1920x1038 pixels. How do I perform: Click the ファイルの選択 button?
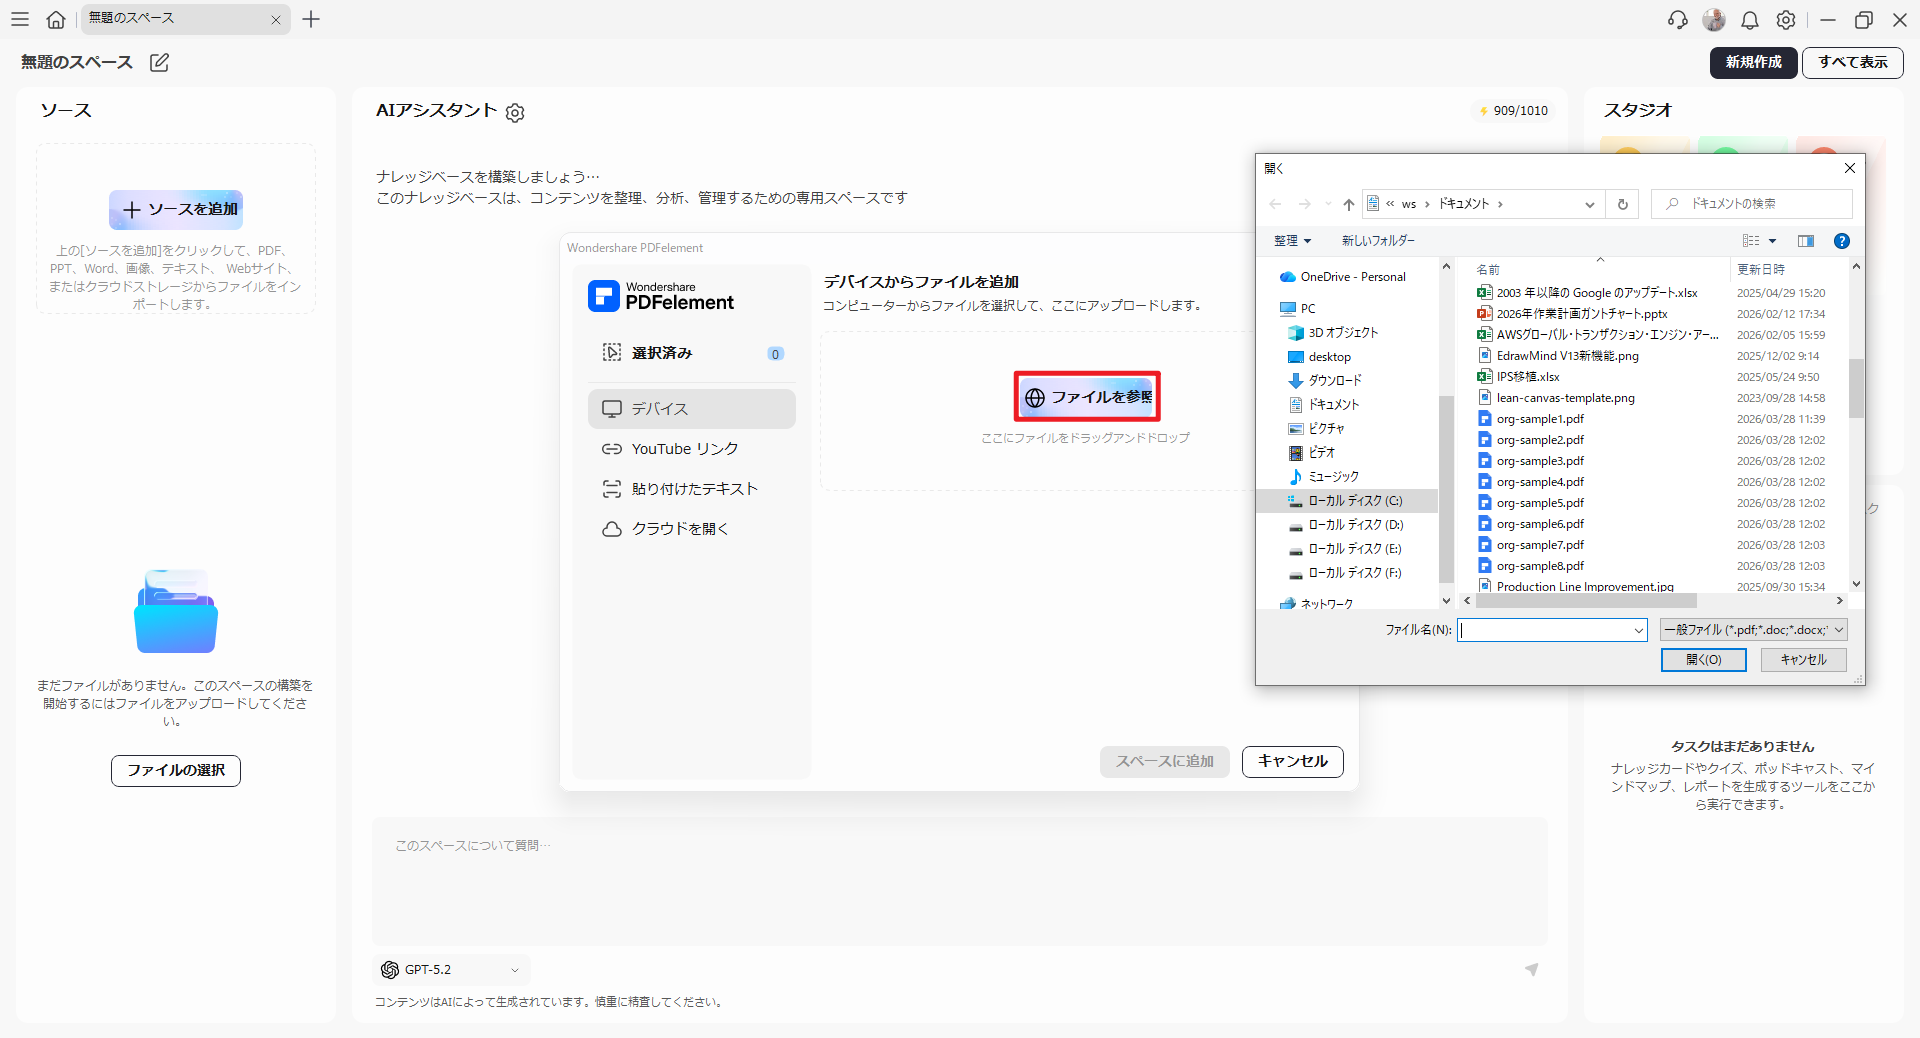click(x=176, y=771)
